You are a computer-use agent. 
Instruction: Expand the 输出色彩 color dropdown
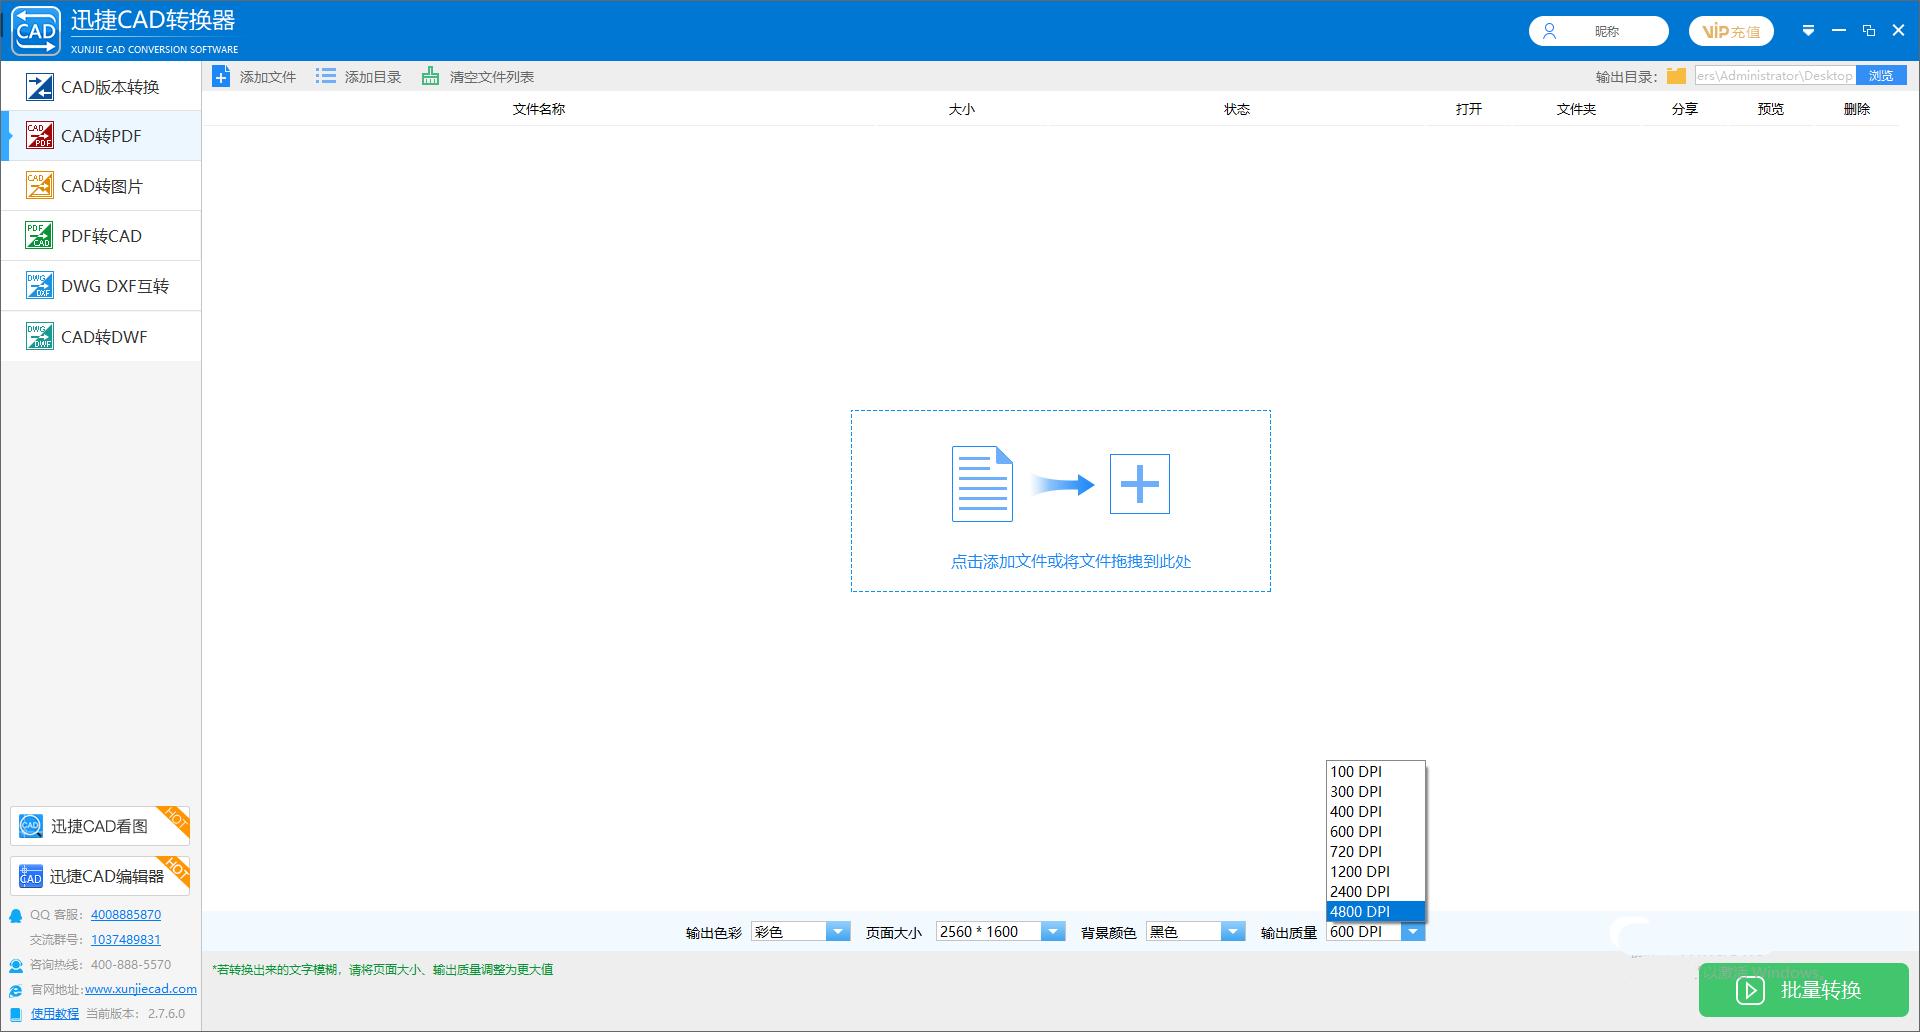point(838,932)
